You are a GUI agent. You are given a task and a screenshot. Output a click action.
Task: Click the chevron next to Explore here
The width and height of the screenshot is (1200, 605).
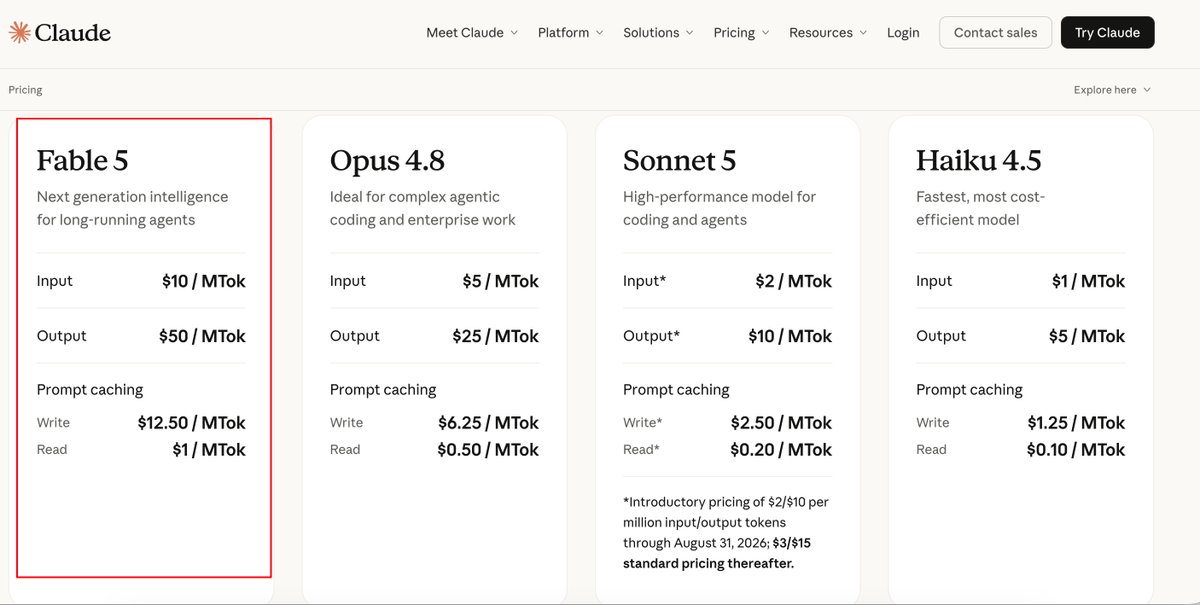(1147, 90)
